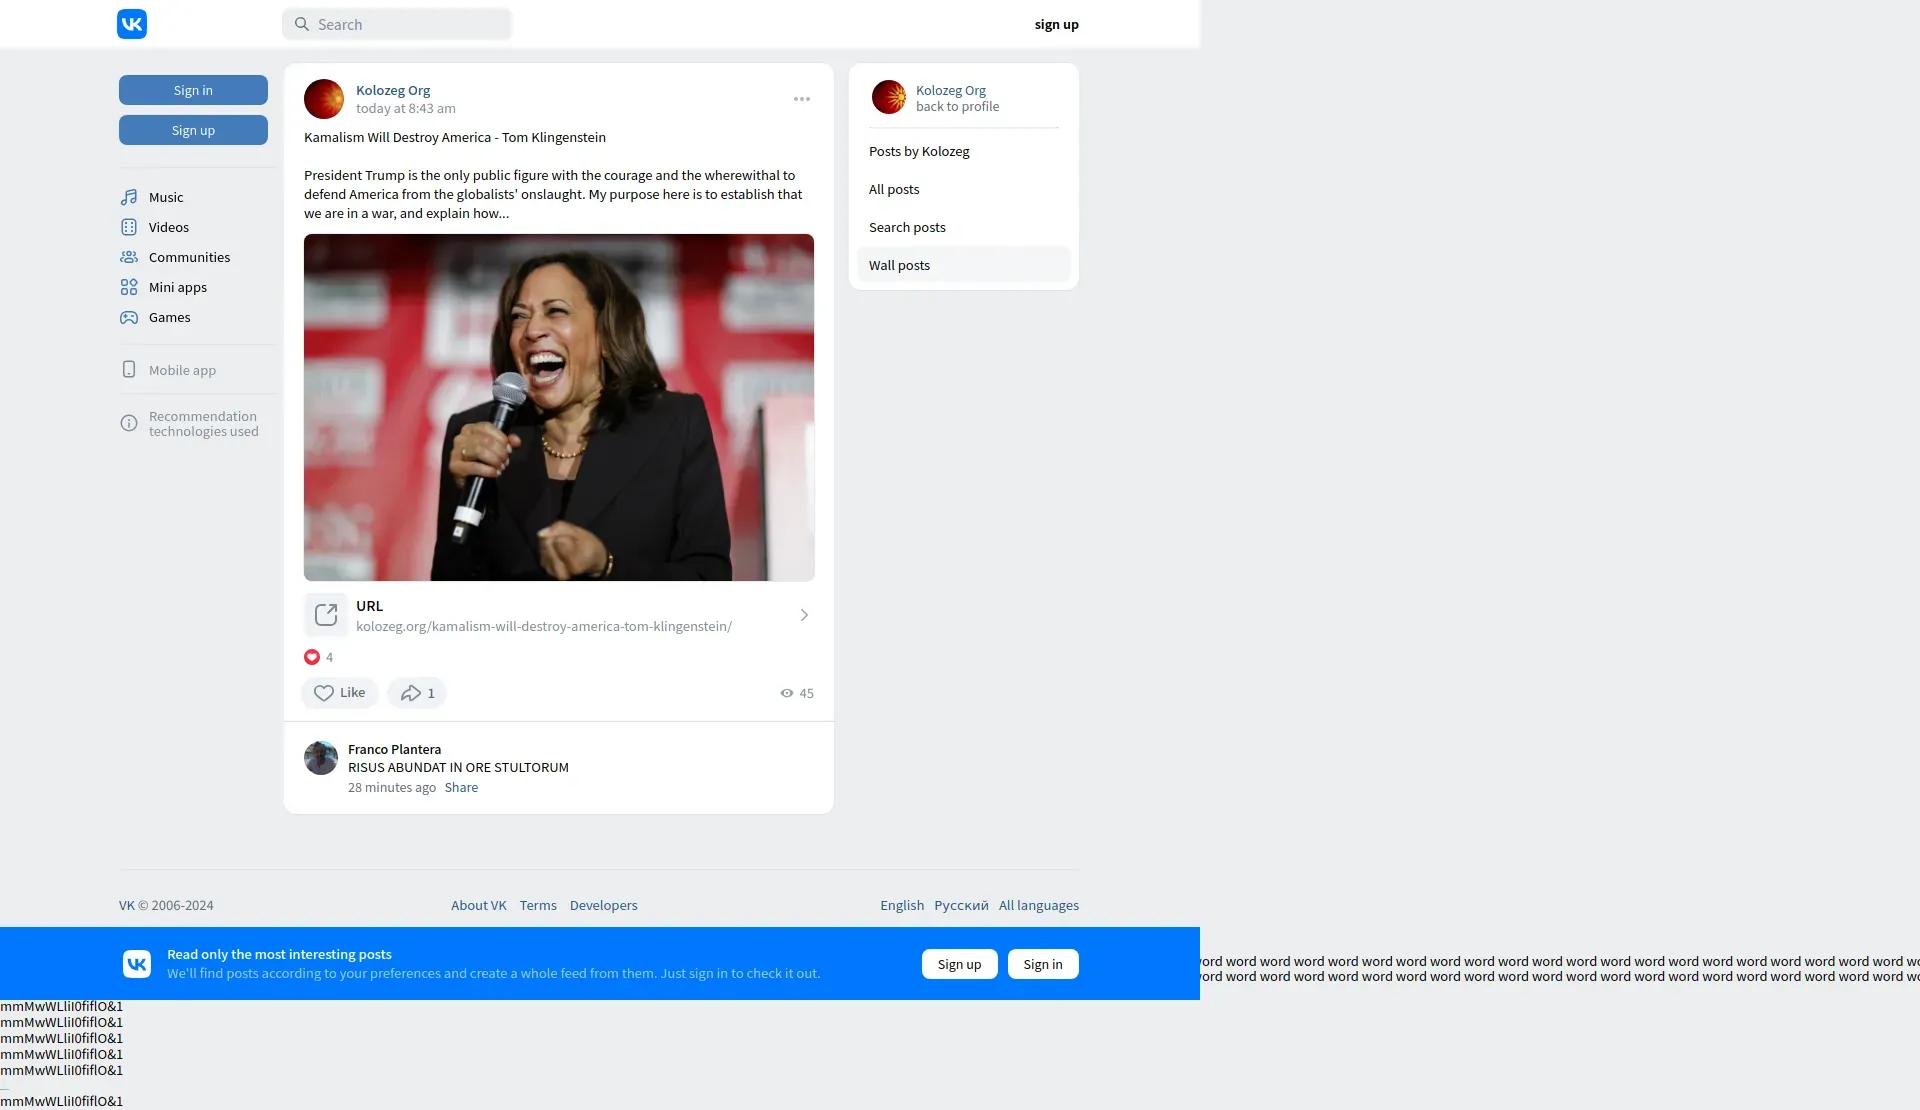Open the three-dot post options menu
Screen dimensions: 1920x1110
coord(802,99)
